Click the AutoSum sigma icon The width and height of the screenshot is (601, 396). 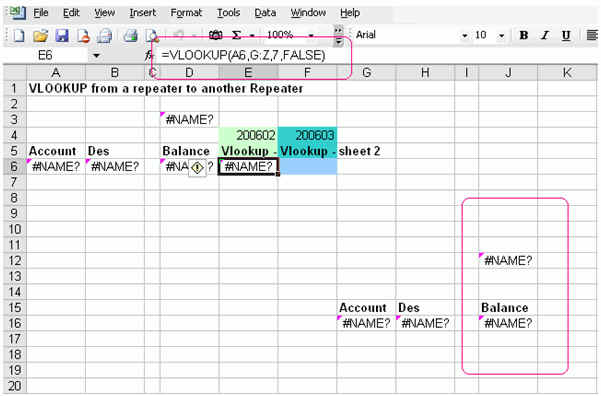tap(236, 35)
